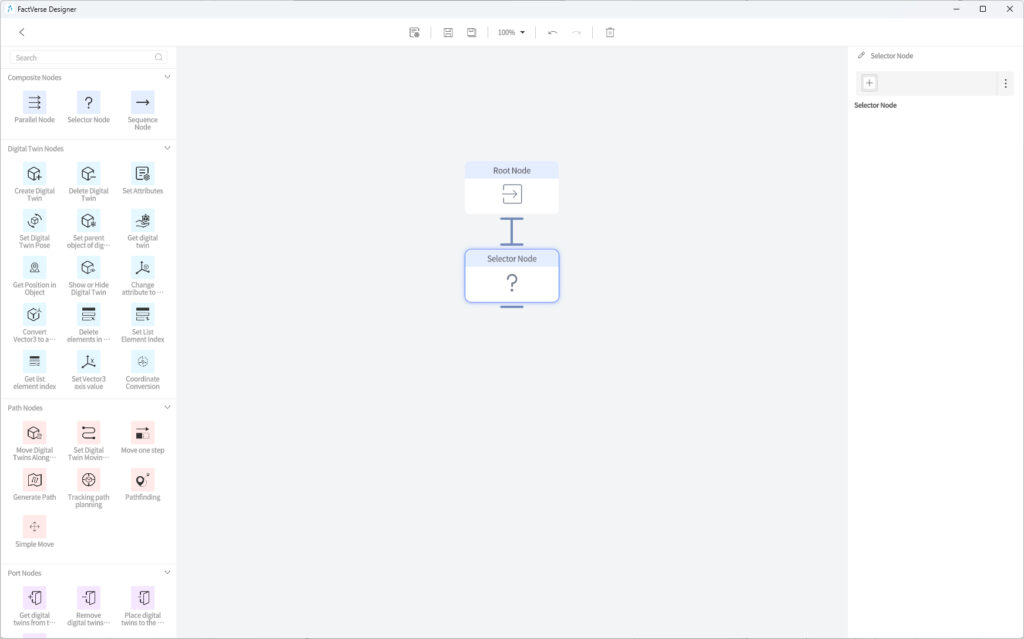1024x639 pixels.
Task: Select the Set Digital Twin Movin node
Action: point(89,433)
